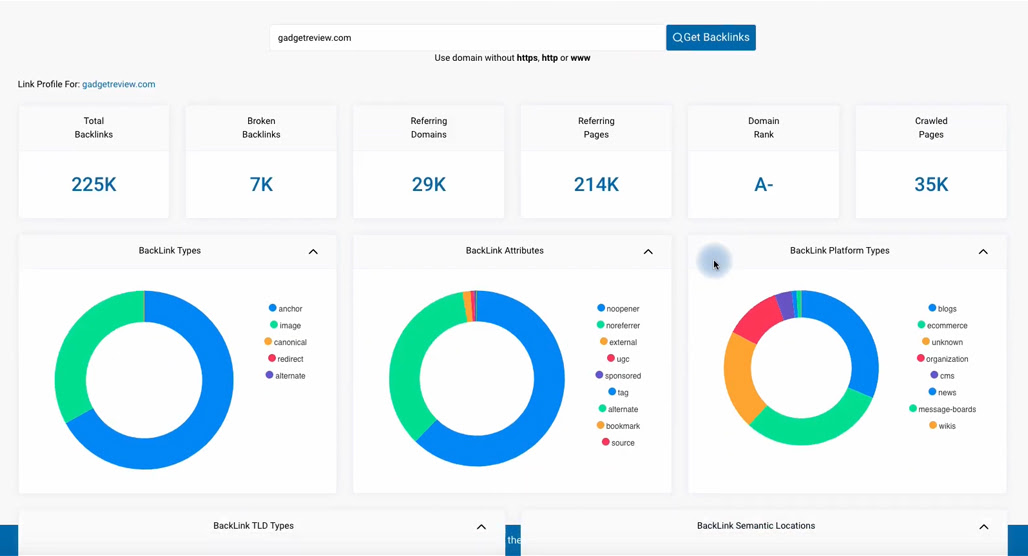Toggle the bookmark legend item

click(618, 426)
